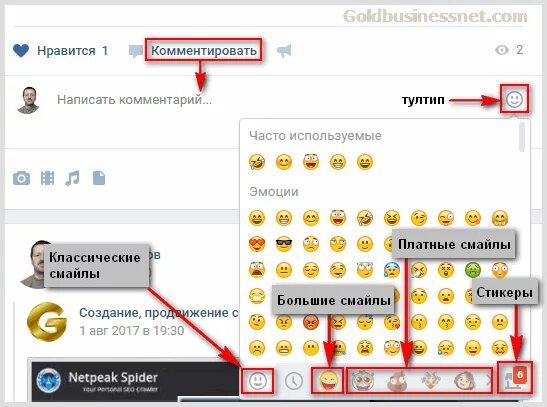Screen dimensions: 547x407
Task: Expand more sticker packs with the right arrow
Action: 489,380
